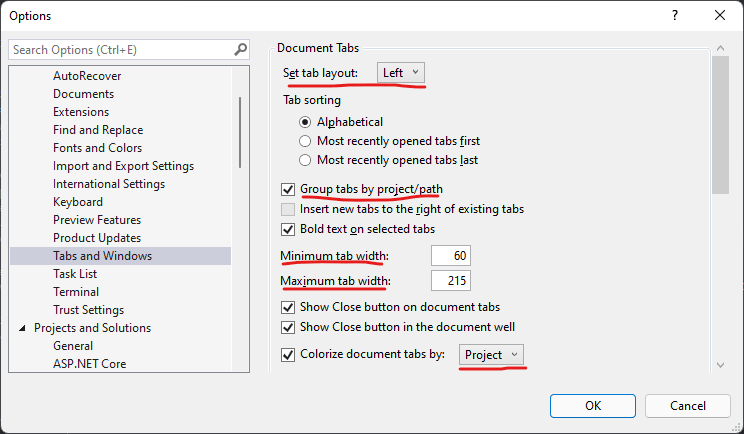Select International Settings

(x=109, y=184)
